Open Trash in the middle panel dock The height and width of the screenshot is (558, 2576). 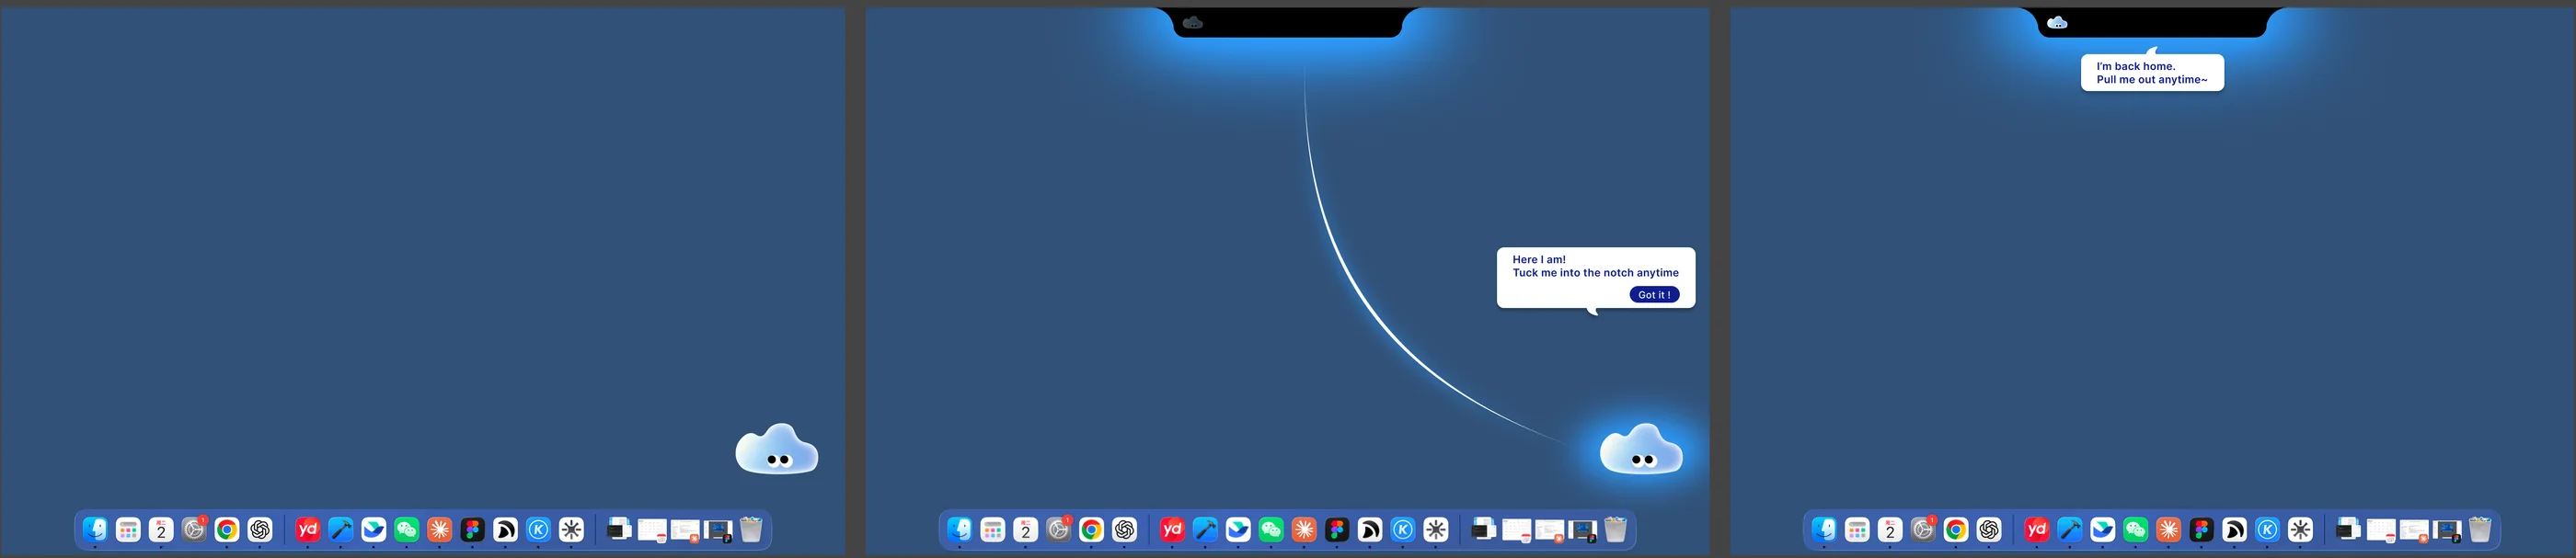click(1616, 529)
